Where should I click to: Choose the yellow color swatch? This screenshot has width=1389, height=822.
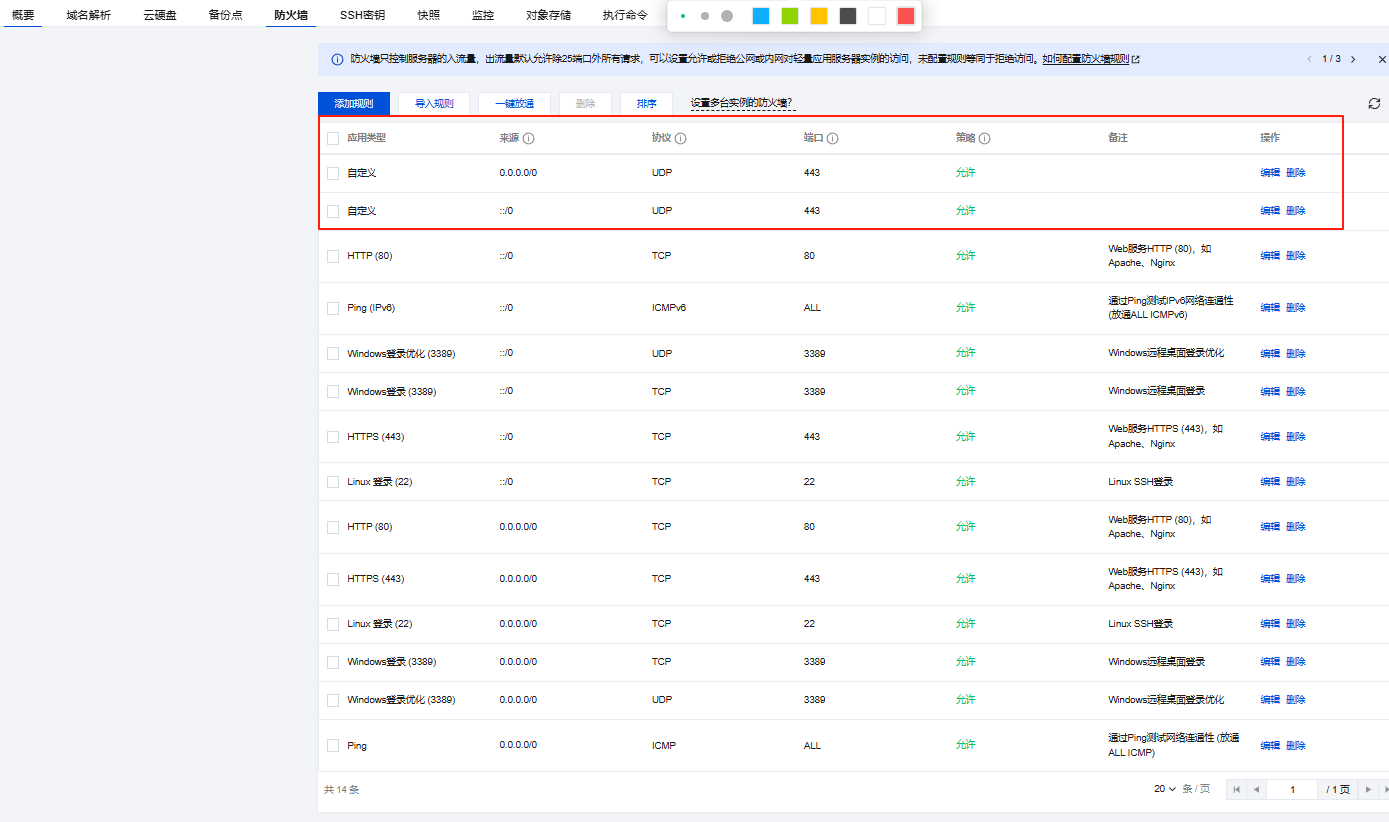pos(819,16)
